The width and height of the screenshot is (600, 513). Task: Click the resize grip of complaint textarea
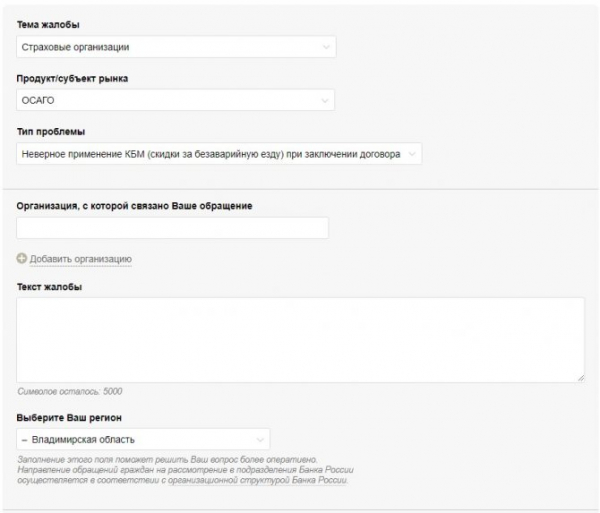[x=581, y=378]
